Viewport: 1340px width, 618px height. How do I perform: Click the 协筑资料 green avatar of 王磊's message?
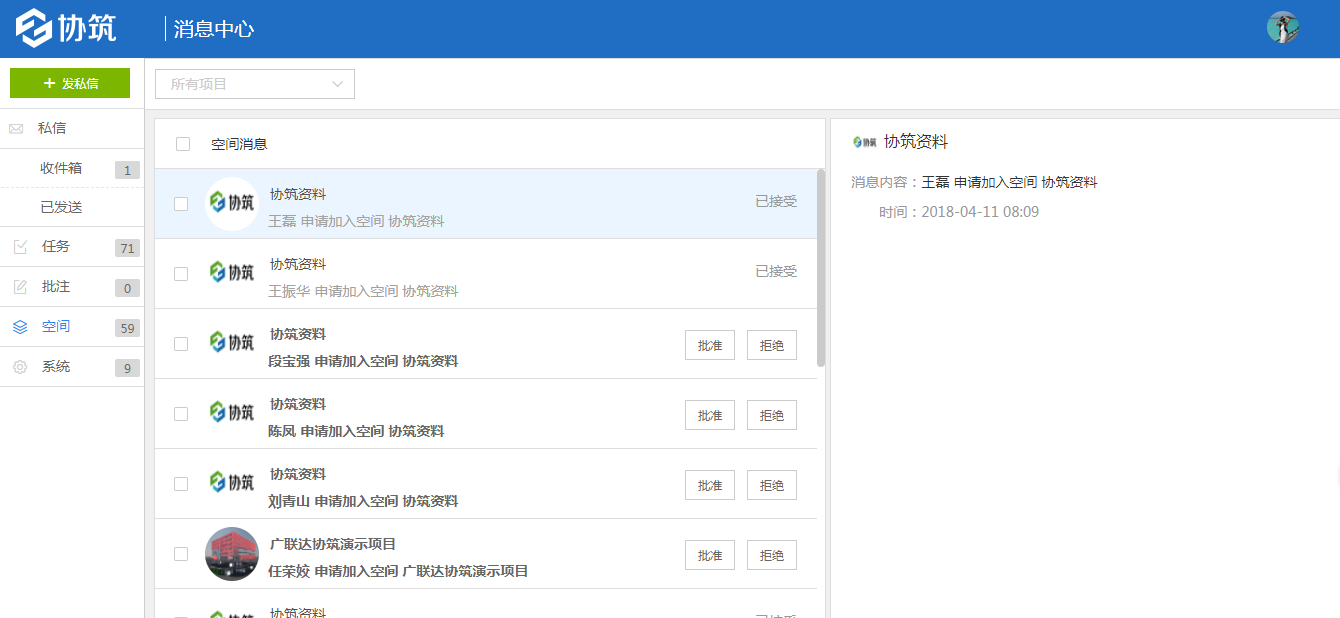point(231,203)
